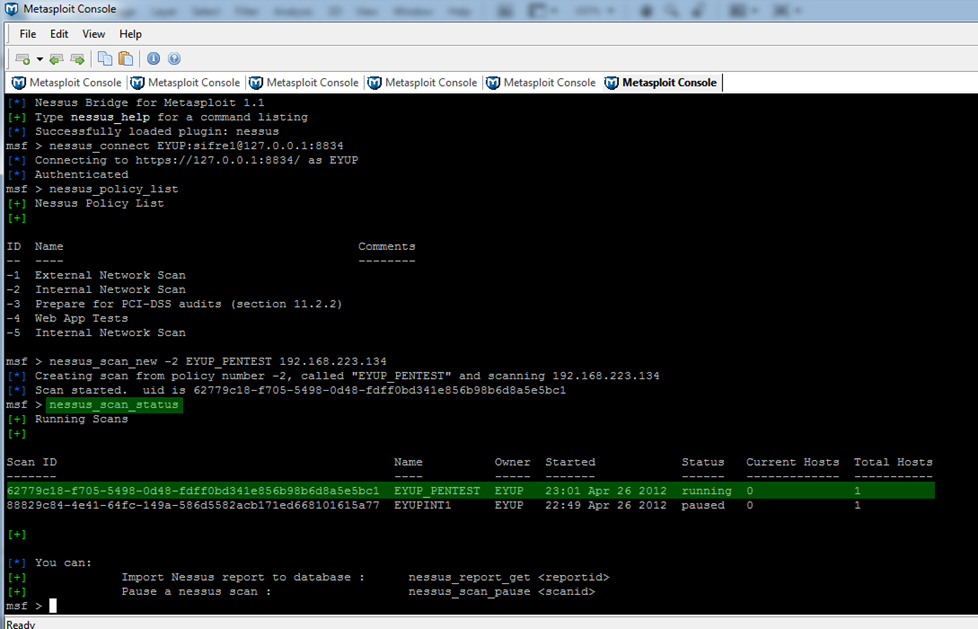The image size is (978, 629).
Task: Click 'nessus_scan_pause <scanid>' text
Action: point(501,592)
